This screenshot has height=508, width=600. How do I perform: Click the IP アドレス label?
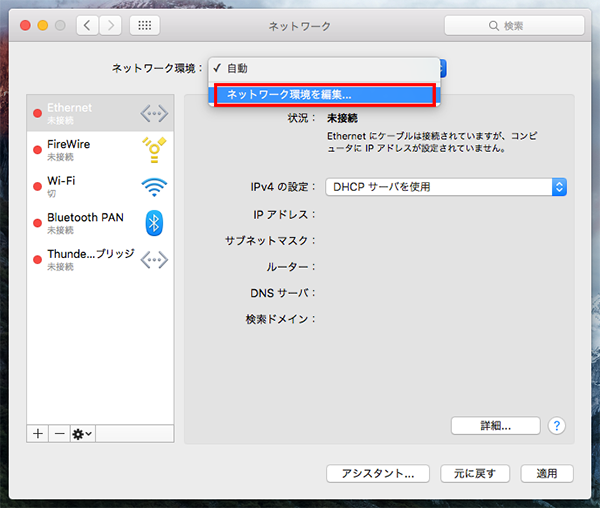point(284,215)
